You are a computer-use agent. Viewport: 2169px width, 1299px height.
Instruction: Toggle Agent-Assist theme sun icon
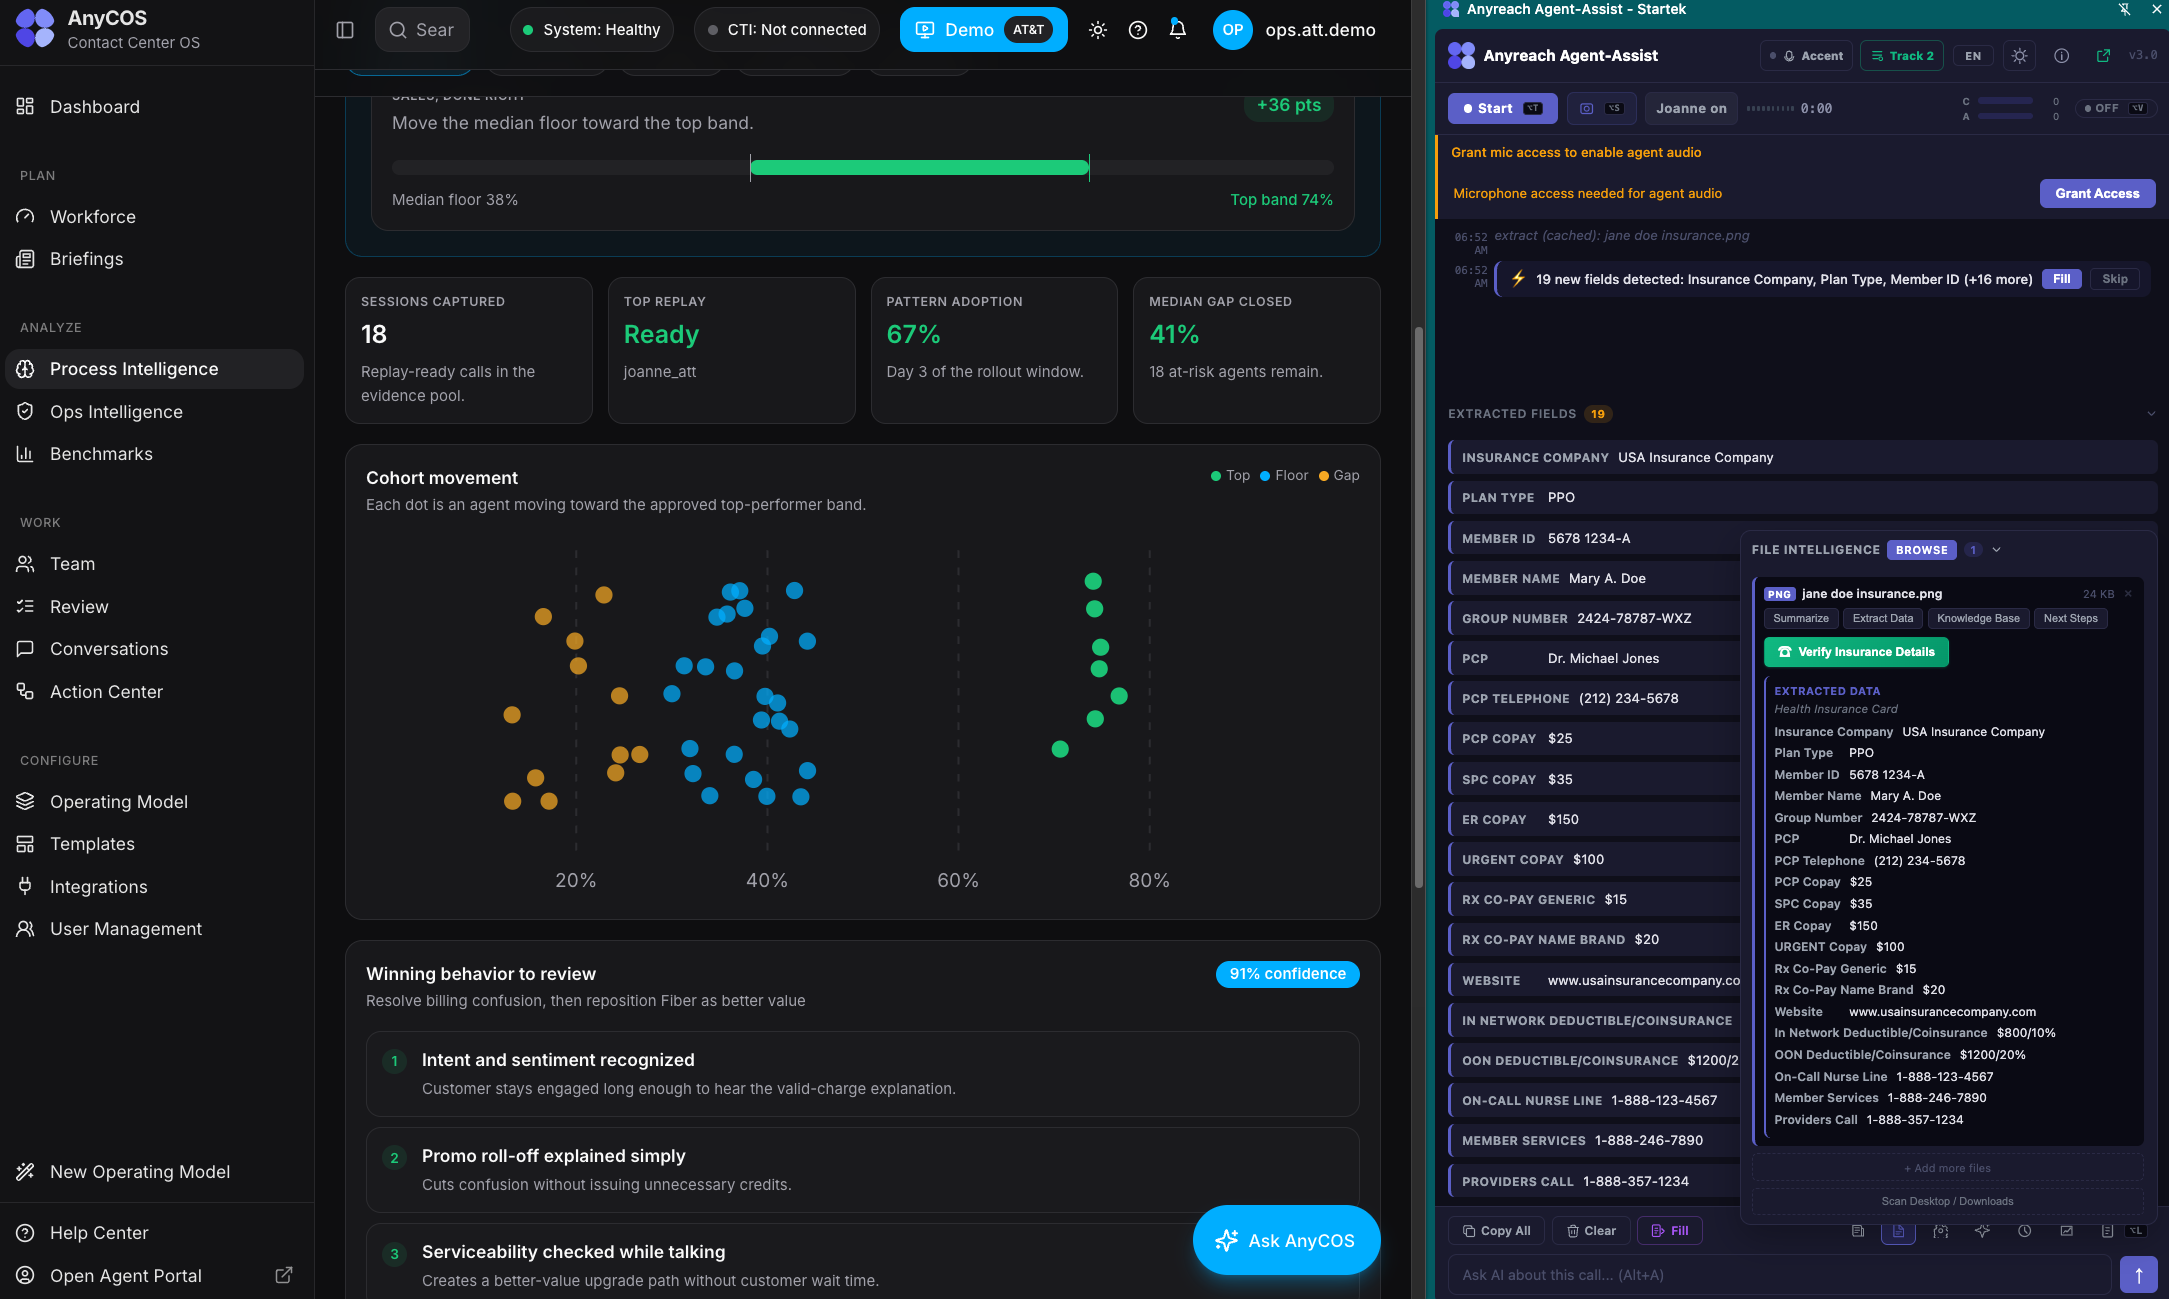pyautogui.click(x=2020, y=56)
